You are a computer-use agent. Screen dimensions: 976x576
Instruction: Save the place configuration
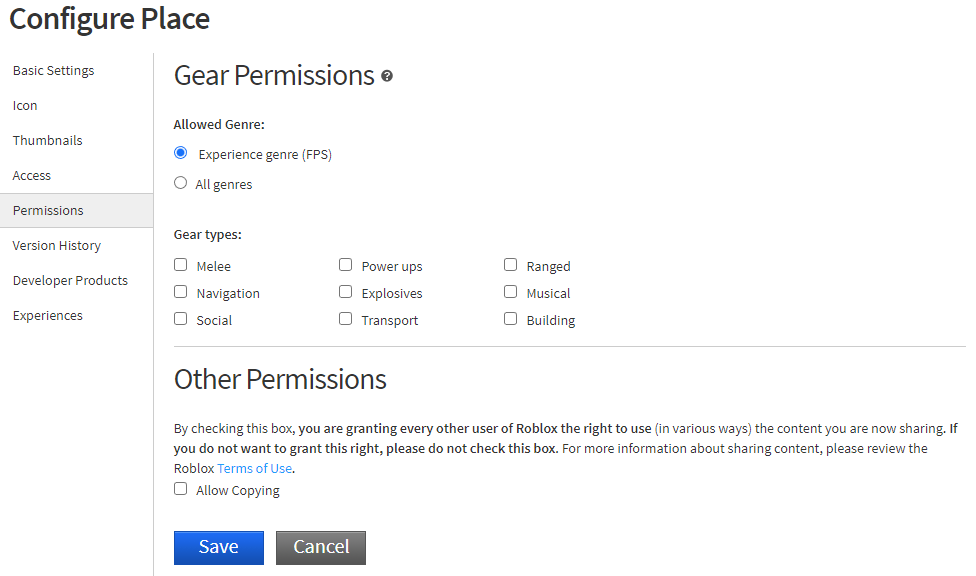pos(218,547)
